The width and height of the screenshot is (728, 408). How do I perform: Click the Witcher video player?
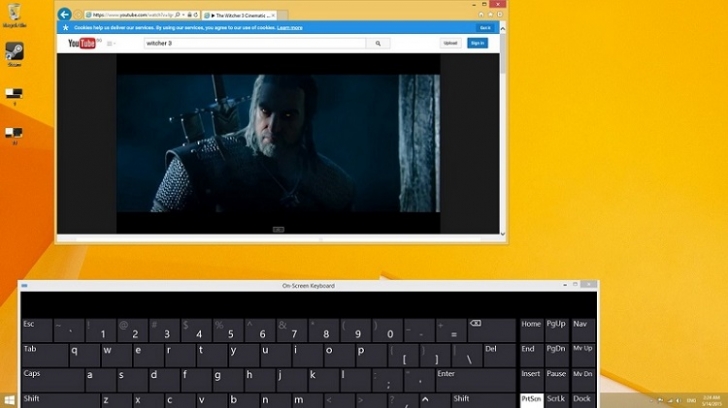pyautogui.click(x=278, y=143)
